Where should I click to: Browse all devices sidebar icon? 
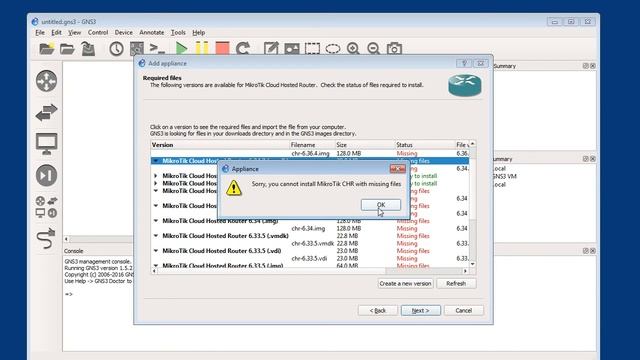coord(46,207)
